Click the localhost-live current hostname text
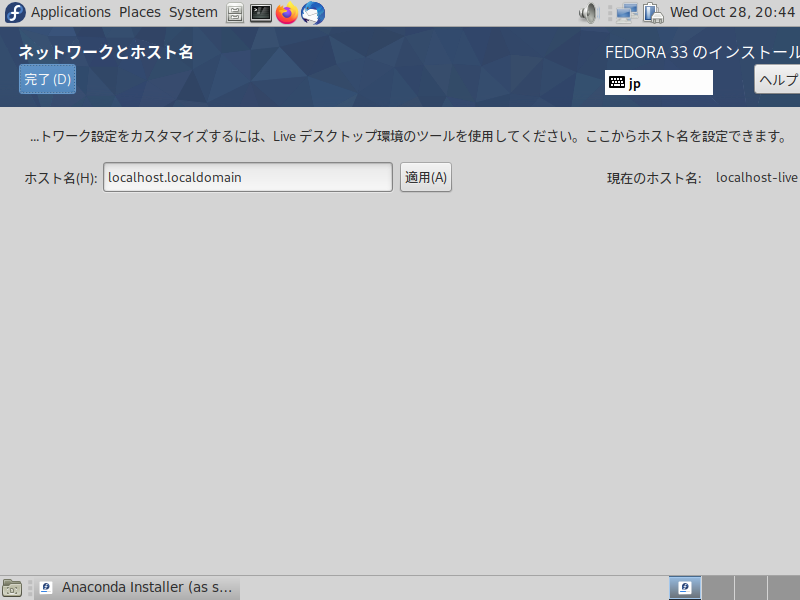This screenshot has height=600, width=800. click(757, 178)
